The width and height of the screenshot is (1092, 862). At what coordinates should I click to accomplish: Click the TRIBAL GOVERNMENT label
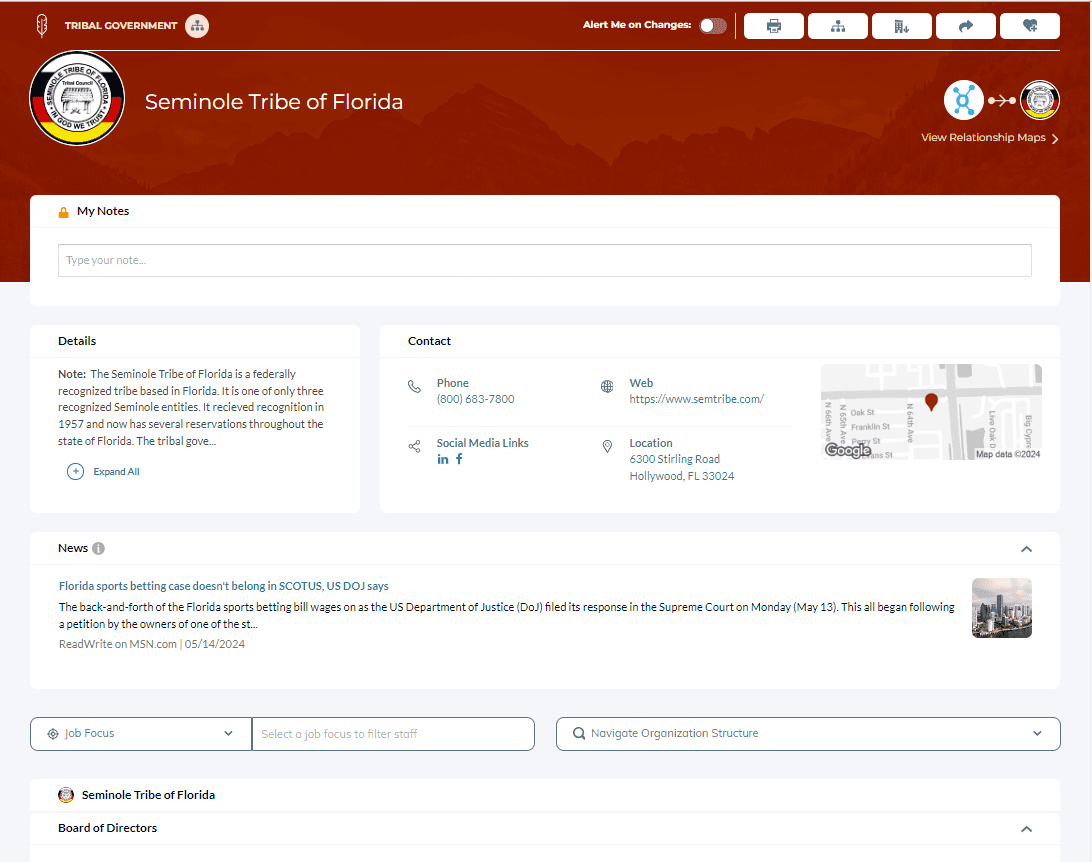[x=121, y=26]
